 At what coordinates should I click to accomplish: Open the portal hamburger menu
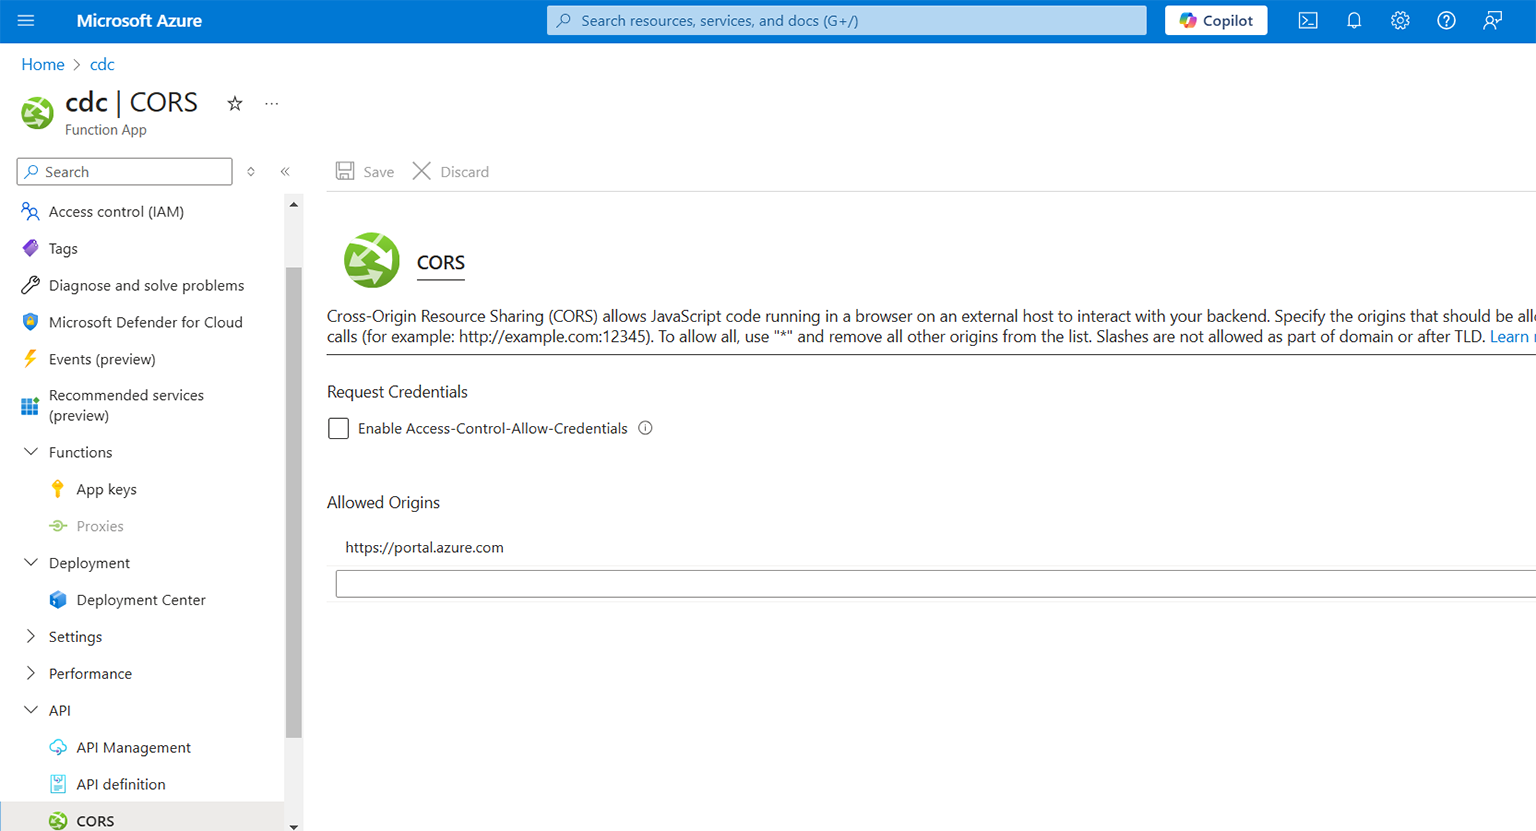(26, 20)
